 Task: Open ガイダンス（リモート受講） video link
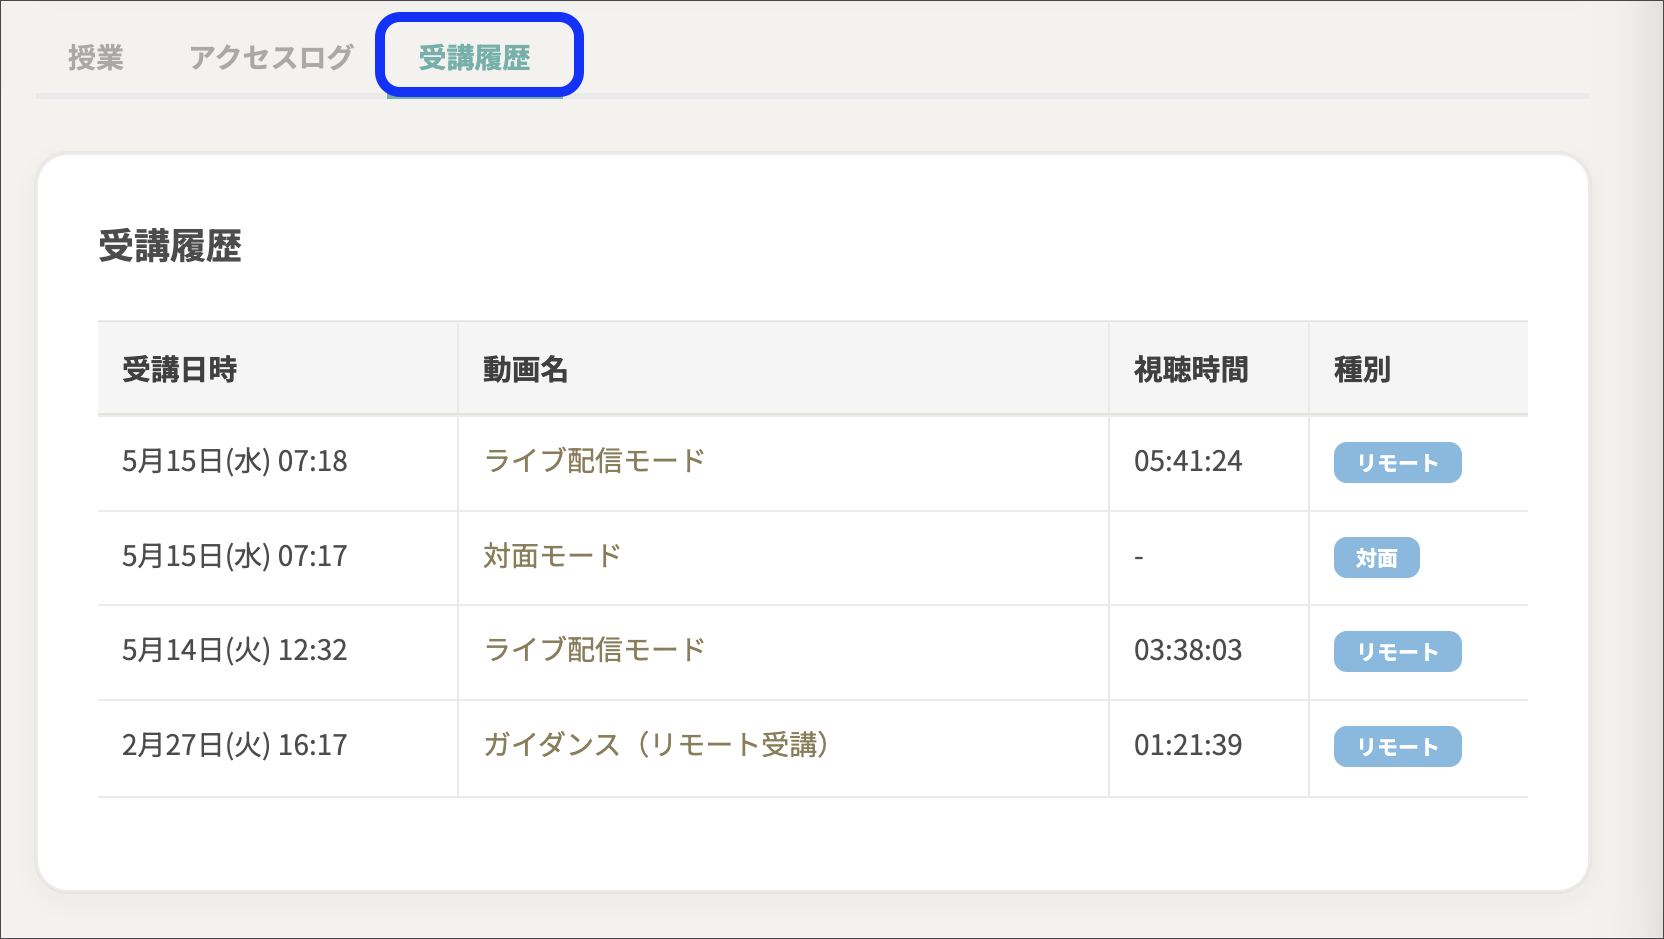point(656,745)
